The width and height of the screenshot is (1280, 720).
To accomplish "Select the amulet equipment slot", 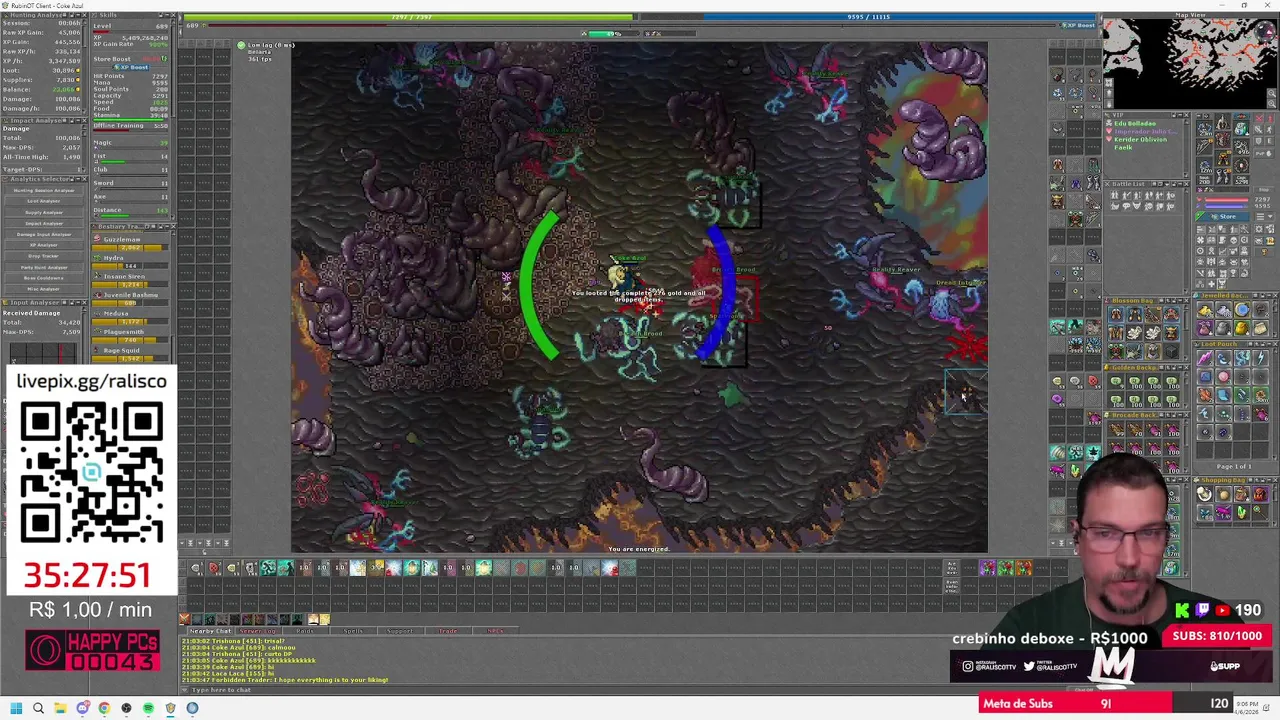I will tap(1204, 128).
